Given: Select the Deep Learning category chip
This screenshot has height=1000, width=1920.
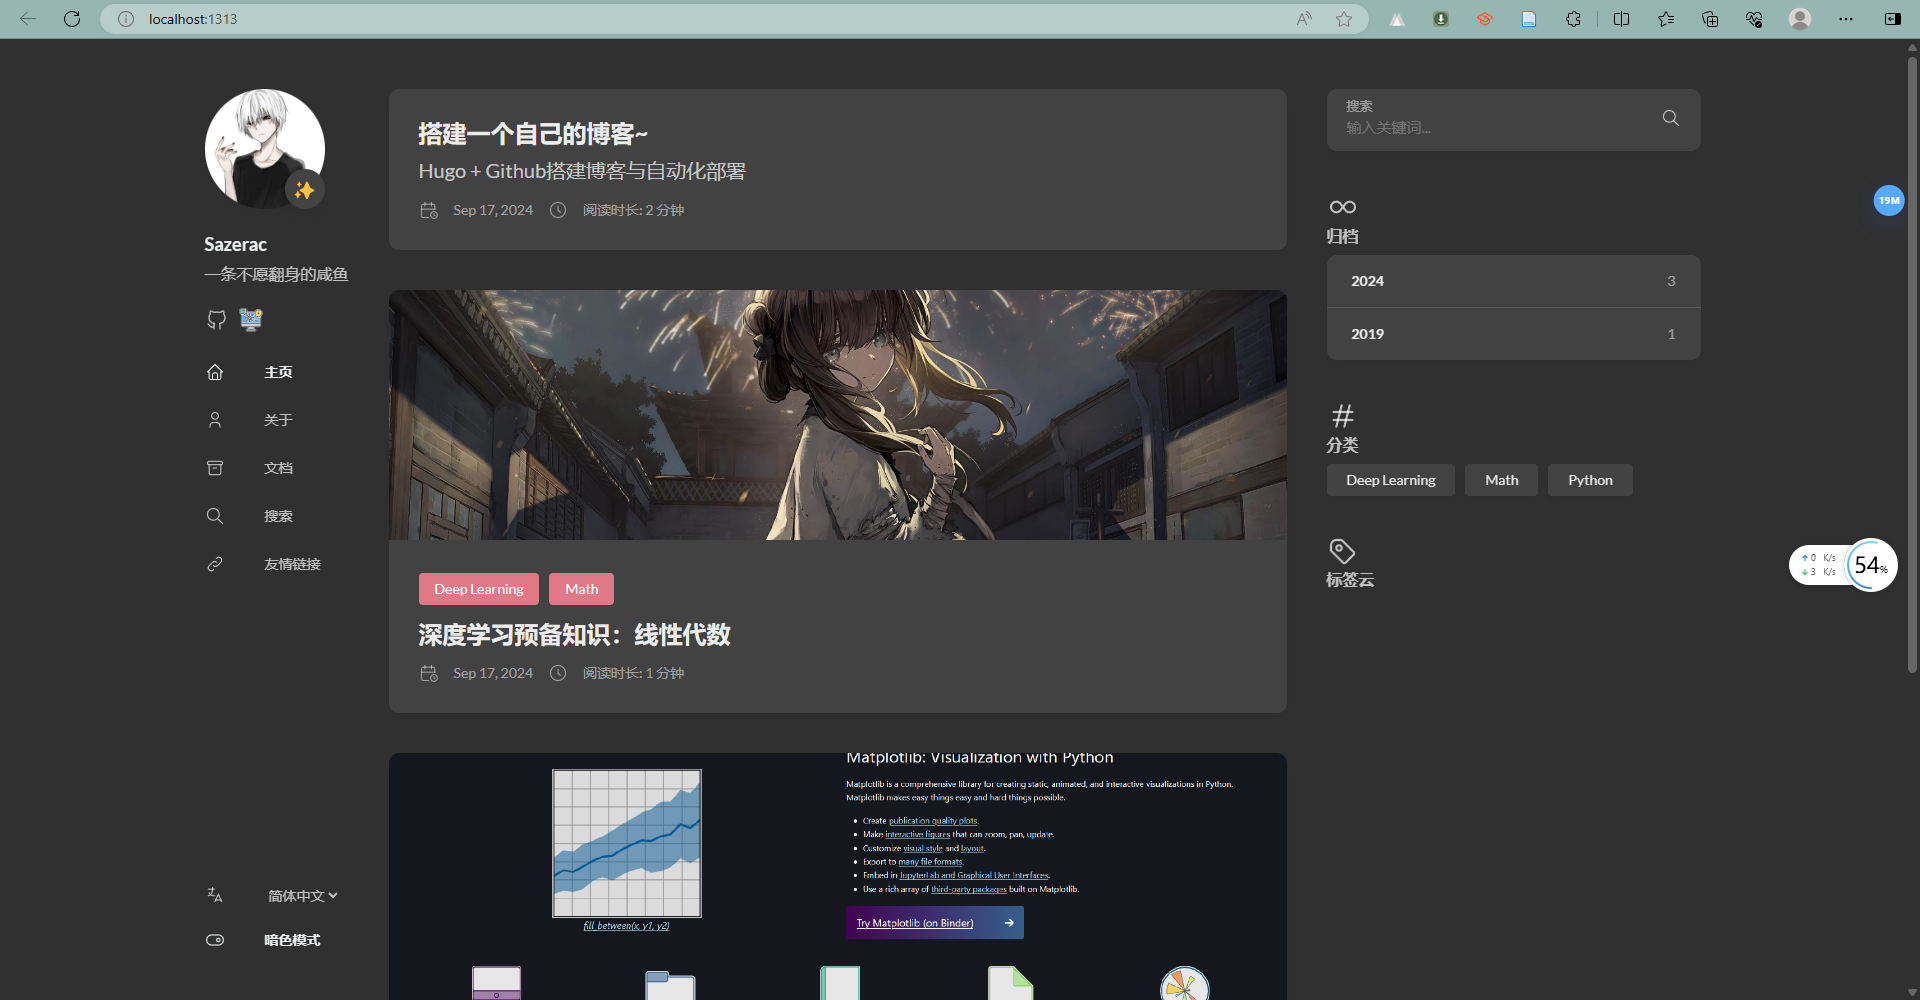Looking at the screenshot, I should [x=1391, y=480].
